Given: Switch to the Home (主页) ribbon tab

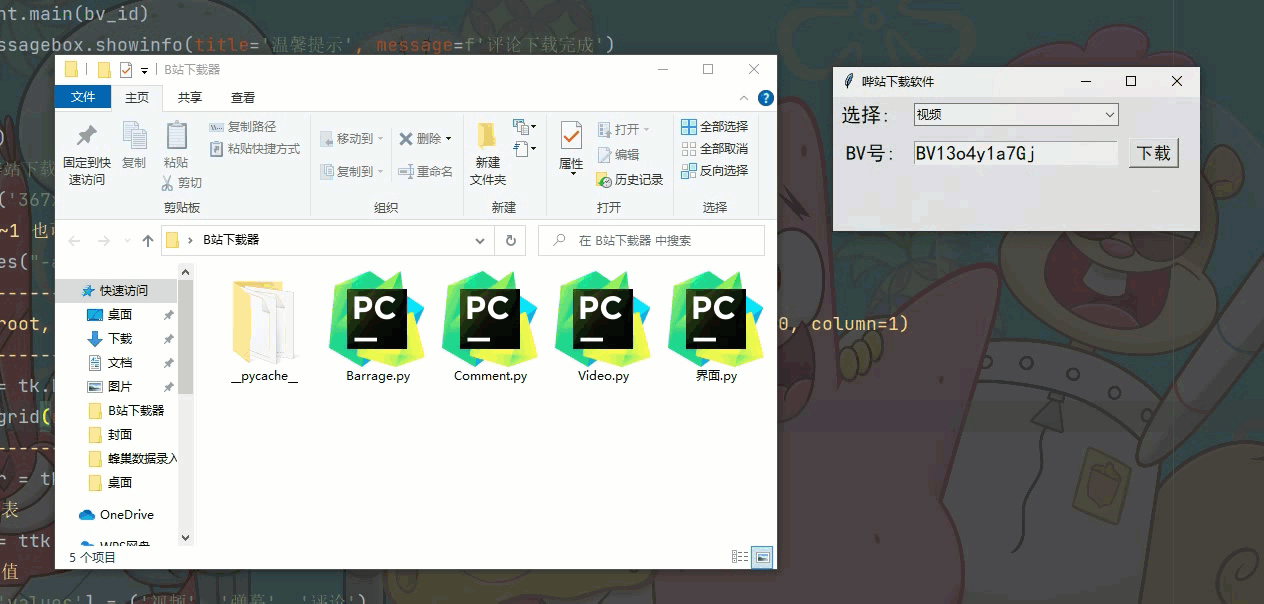Looking at the screenshot, I should [x=137, y=97].
